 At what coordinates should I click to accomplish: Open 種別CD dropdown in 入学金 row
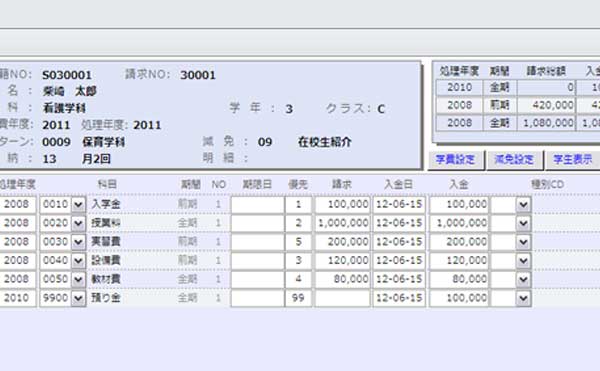pos(523,204)
